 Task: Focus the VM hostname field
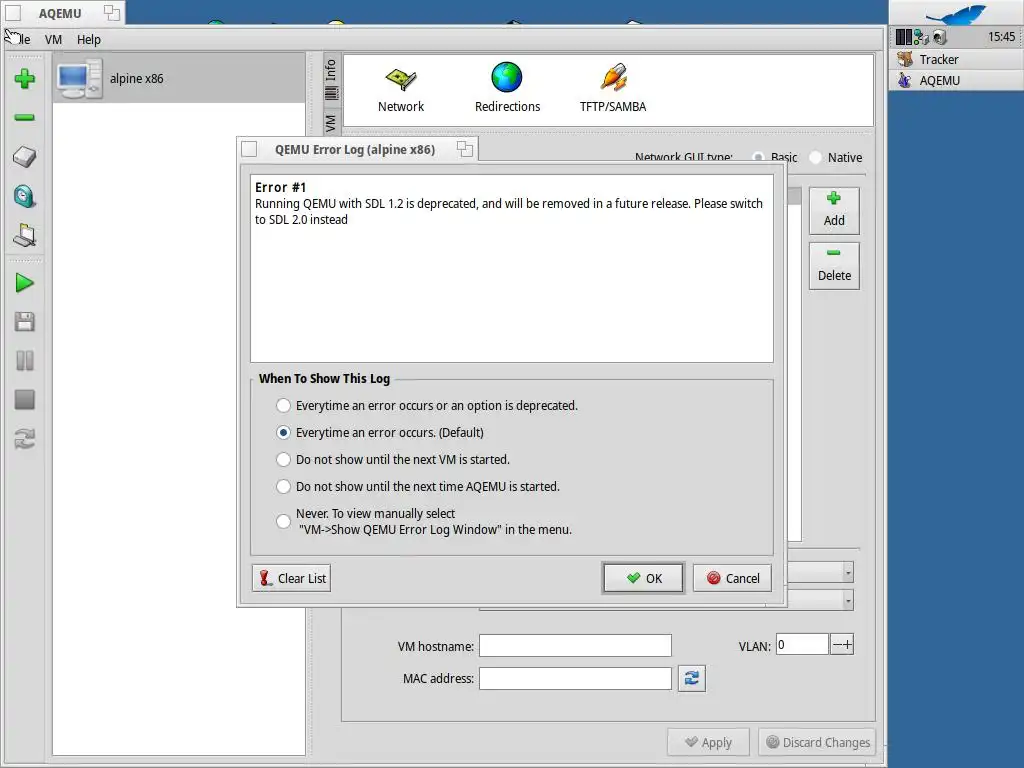[x=575, y=645]
